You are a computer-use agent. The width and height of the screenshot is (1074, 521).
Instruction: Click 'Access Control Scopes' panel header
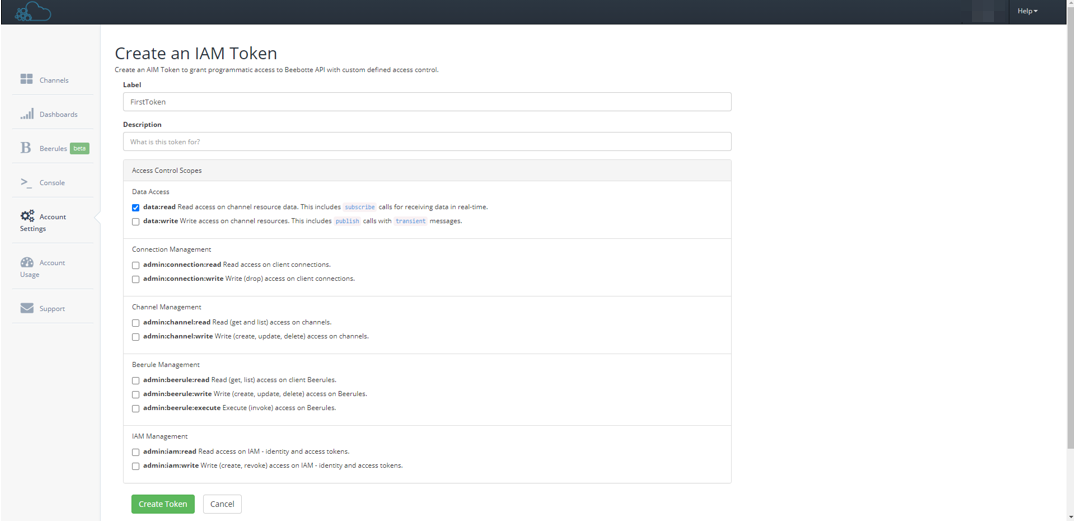coord(427,170)
